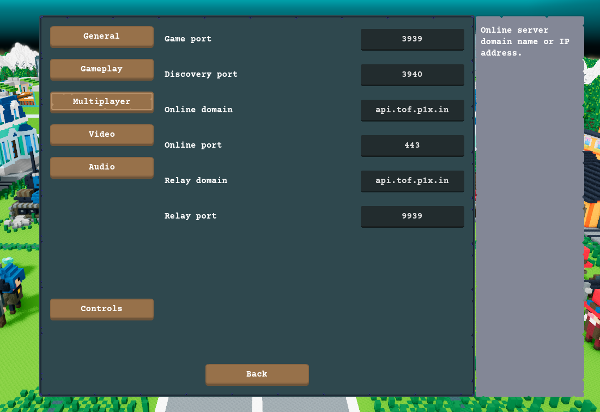
Task: Open the Controls configuration
Action: [x=102, y=309]
